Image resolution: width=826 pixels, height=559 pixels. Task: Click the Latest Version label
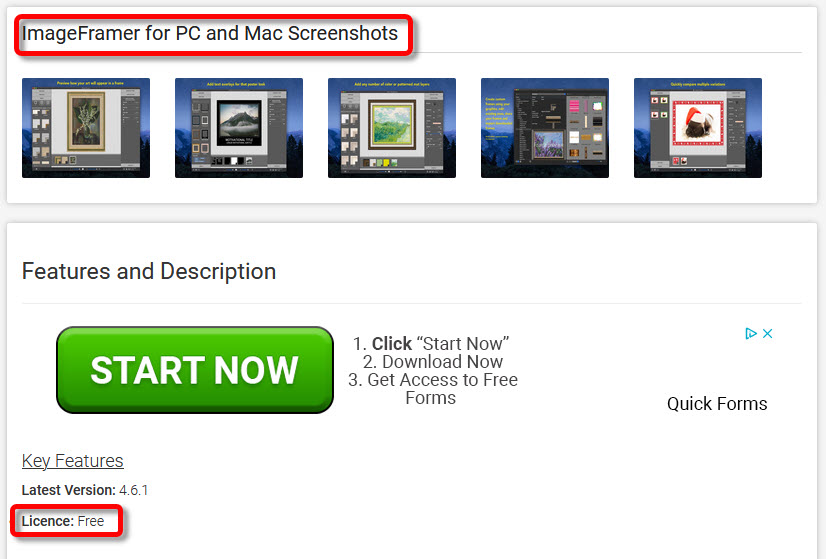pos(68,490)
